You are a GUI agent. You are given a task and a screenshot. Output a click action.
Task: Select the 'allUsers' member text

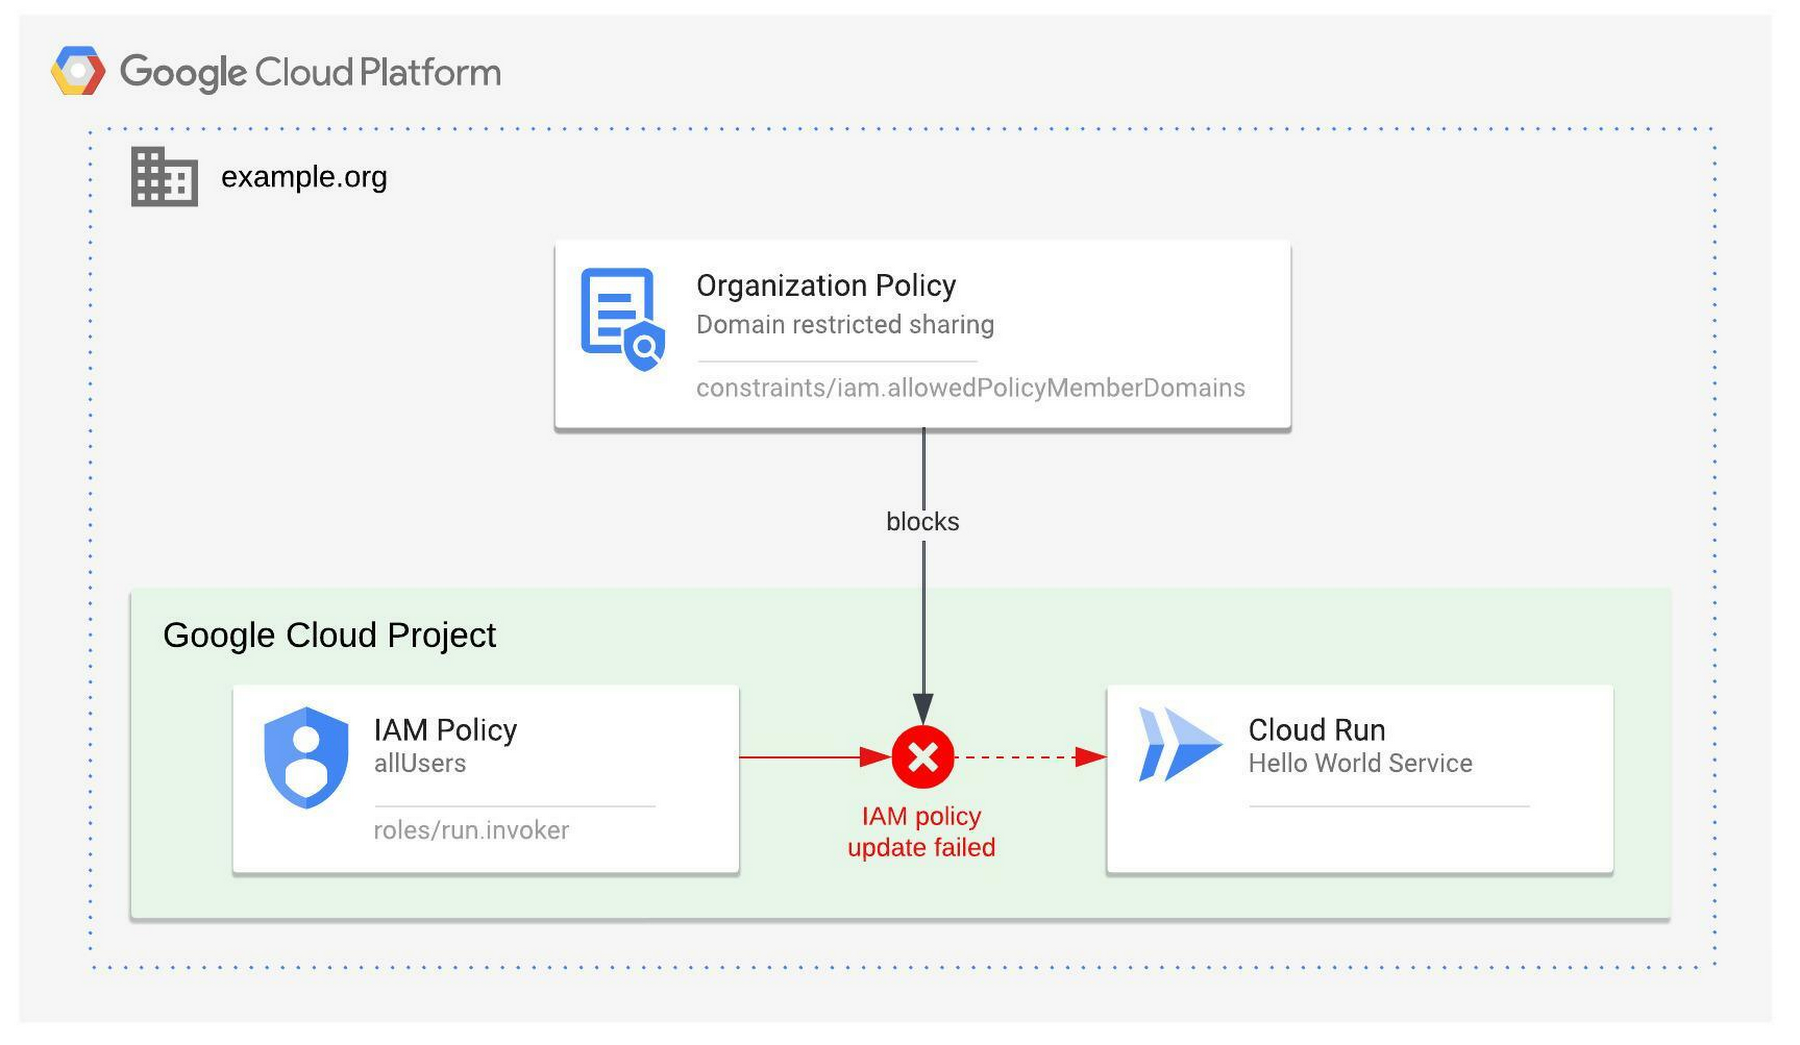(x=420, y=764)
